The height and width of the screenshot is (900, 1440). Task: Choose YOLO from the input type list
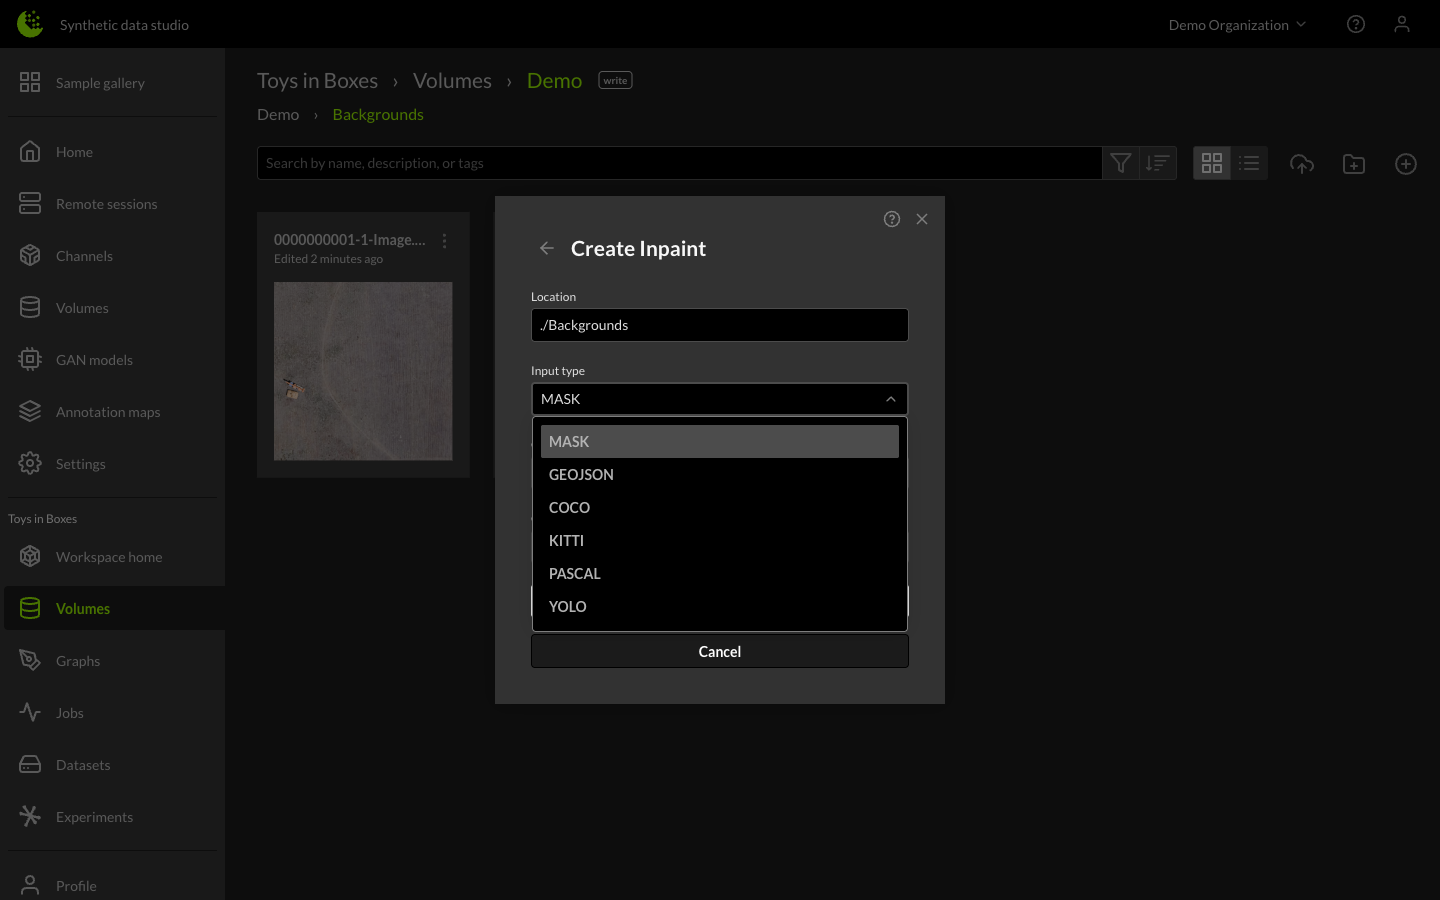point(567,606)
